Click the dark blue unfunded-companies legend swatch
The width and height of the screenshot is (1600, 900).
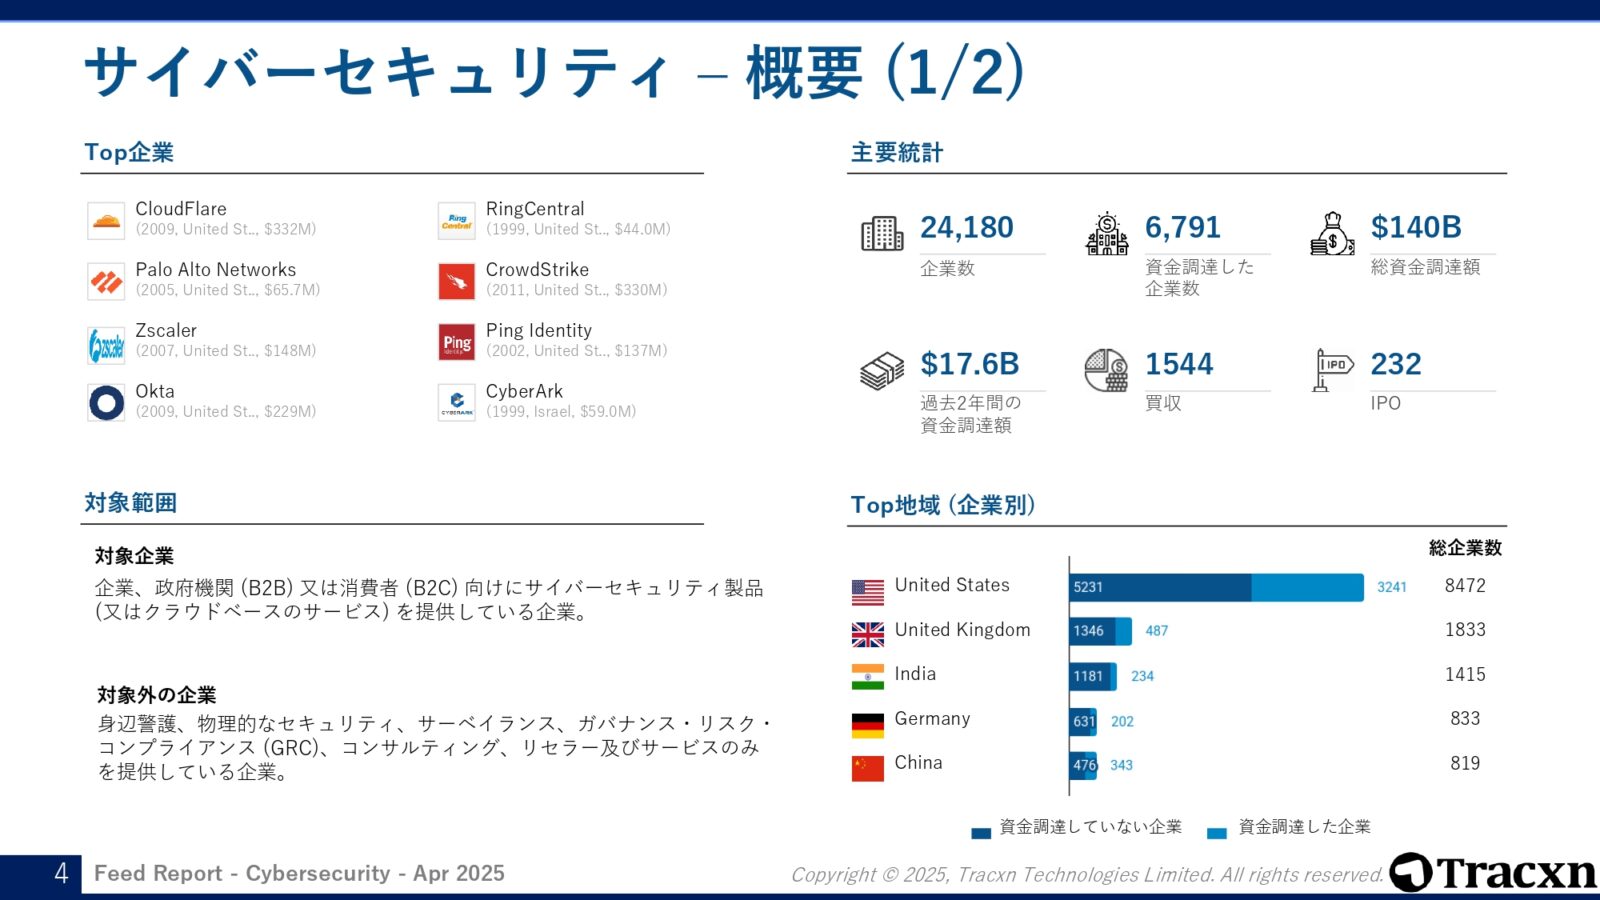click(x=981, y=833)
